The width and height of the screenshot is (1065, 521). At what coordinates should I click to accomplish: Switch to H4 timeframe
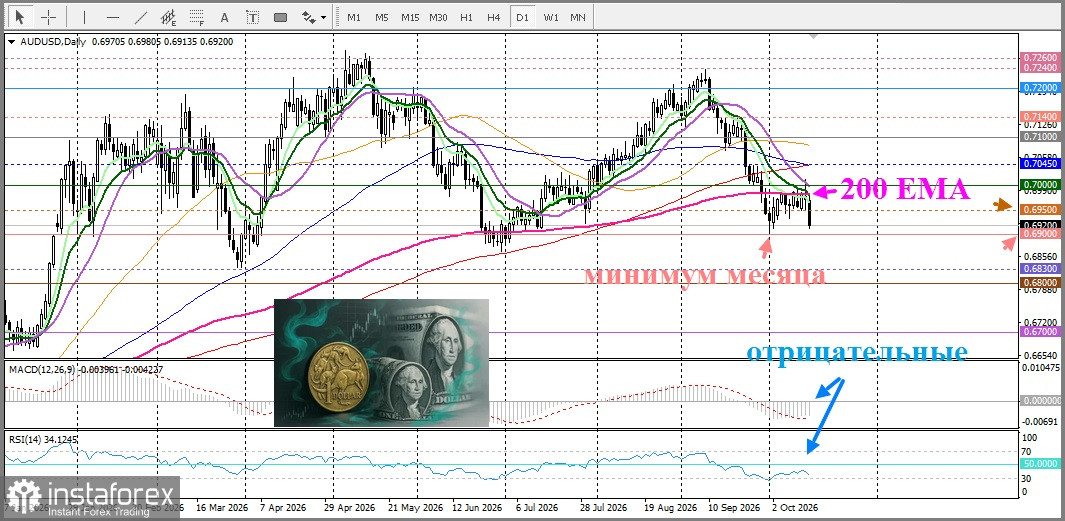tap(494, 17)
